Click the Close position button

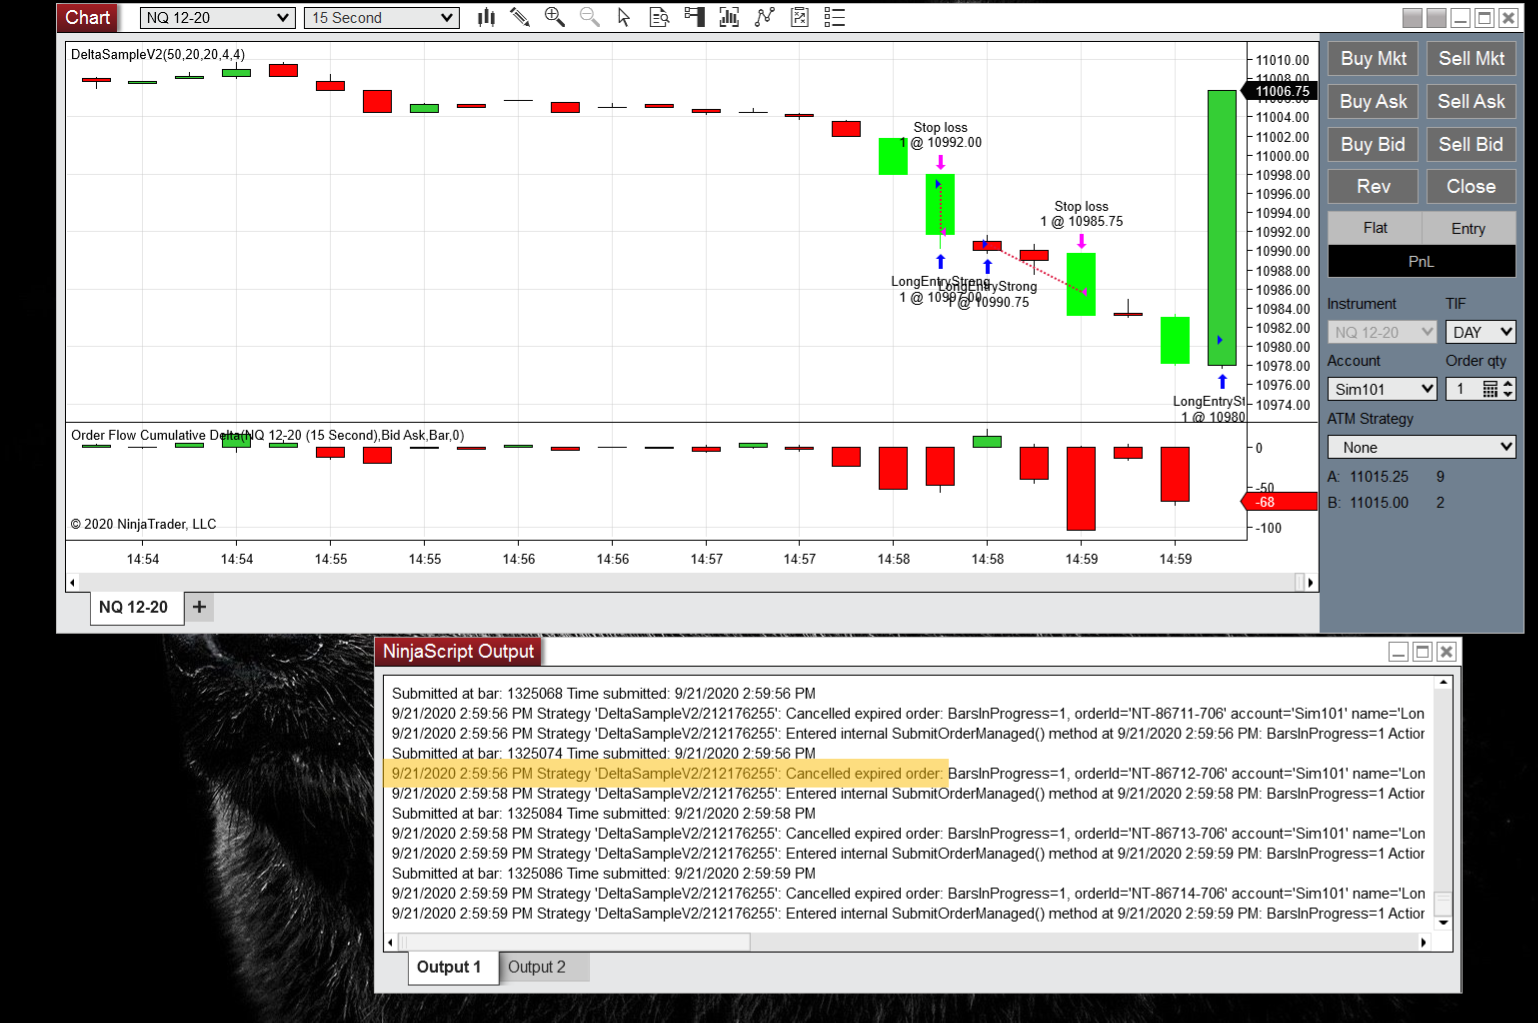click(x=1471, y=187)
